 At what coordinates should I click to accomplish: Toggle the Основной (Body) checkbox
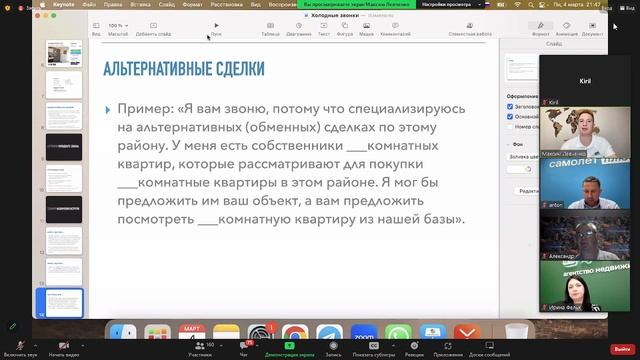click(510, 117)
